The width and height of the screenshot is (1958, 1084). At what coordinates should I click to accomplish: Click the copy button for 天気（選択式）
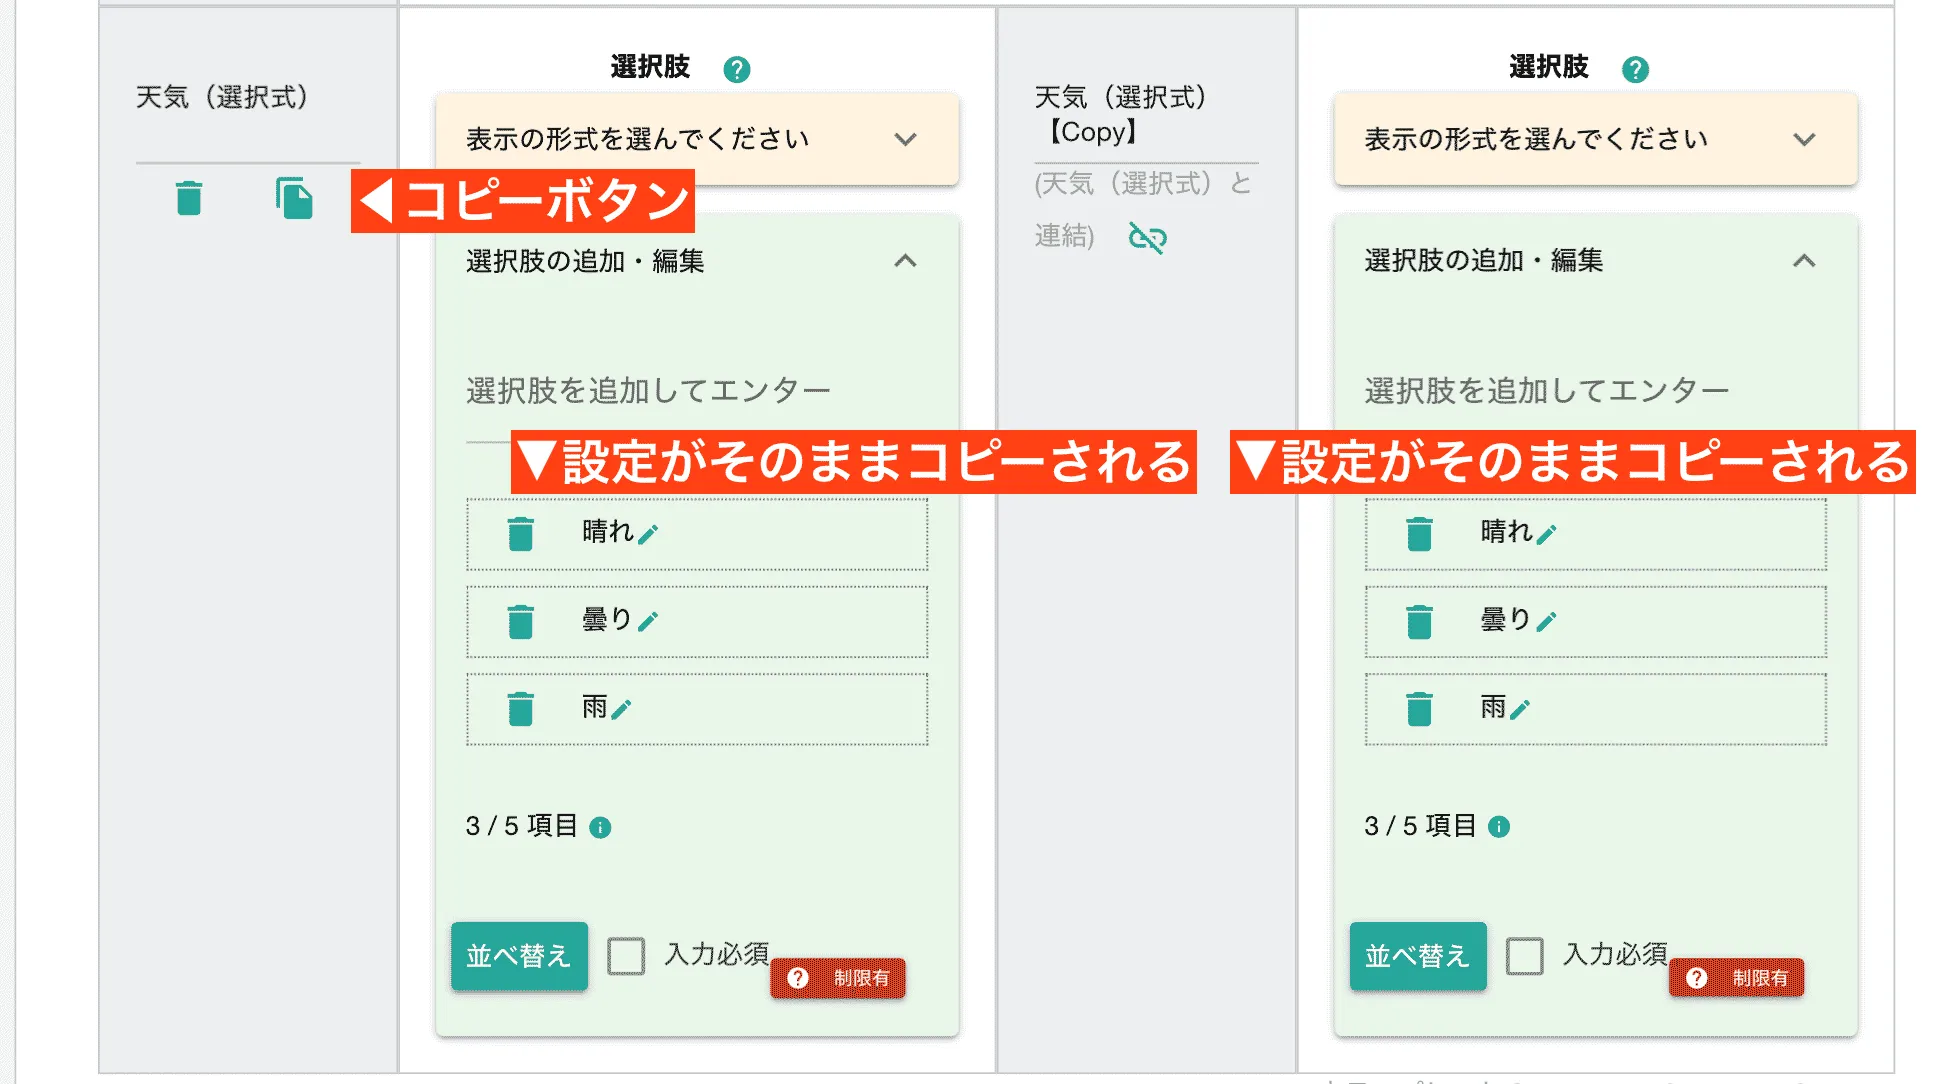pyautogui.click(x=293, y=199)
